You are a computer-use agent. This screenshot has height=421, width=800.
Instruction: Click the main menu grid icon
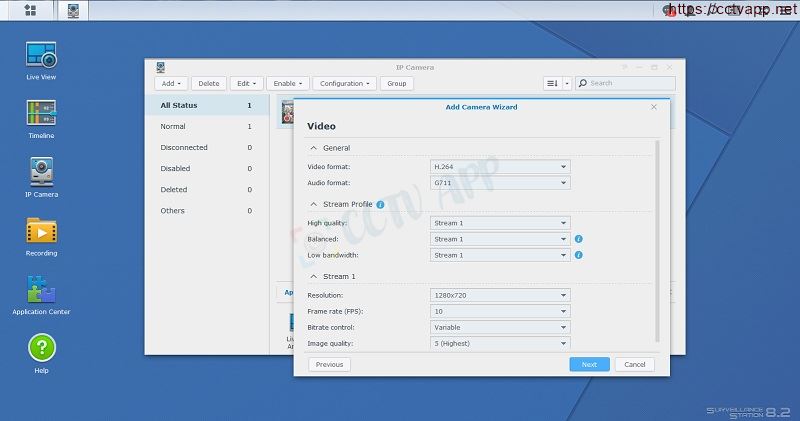[x=30, y=11]
